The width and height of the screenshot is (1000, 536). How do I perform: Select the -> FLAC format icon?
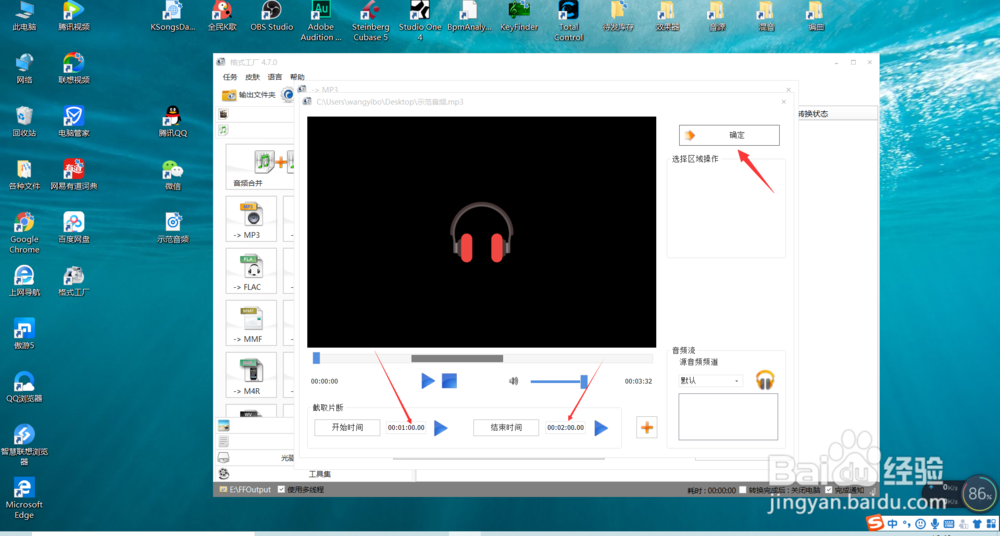point(251,271)
